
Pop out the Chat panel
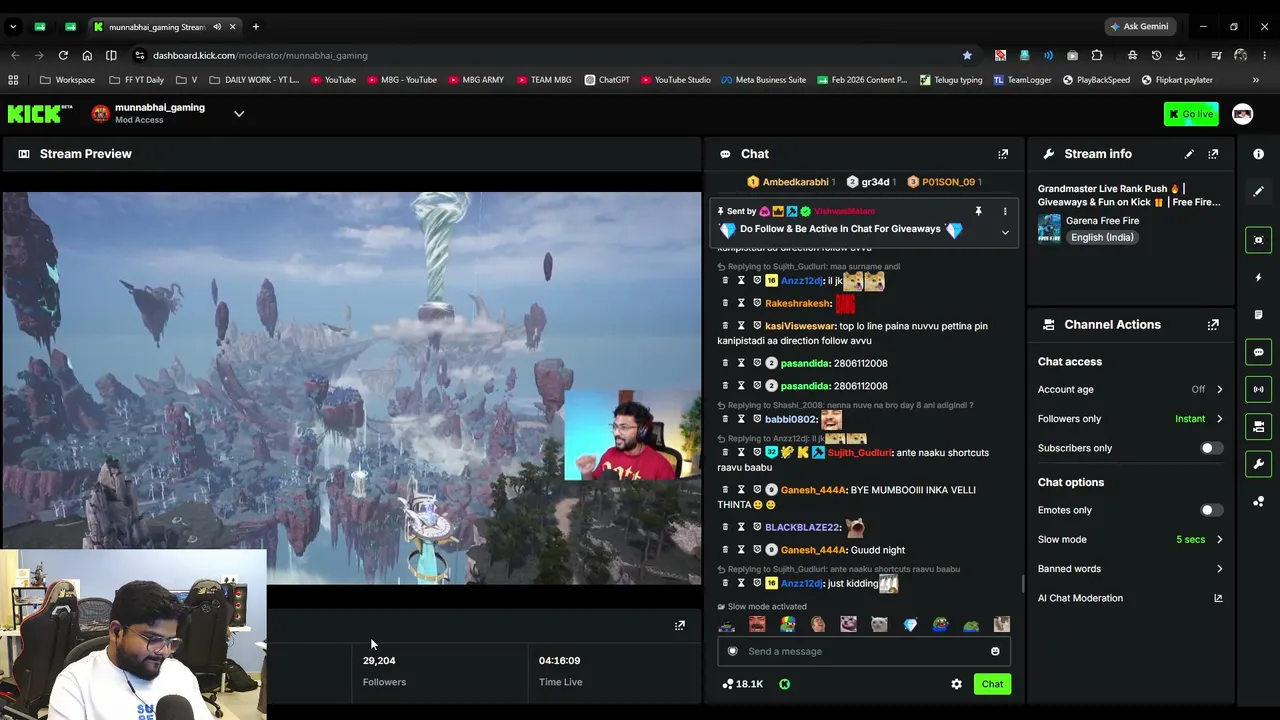tap(1003, 154)
